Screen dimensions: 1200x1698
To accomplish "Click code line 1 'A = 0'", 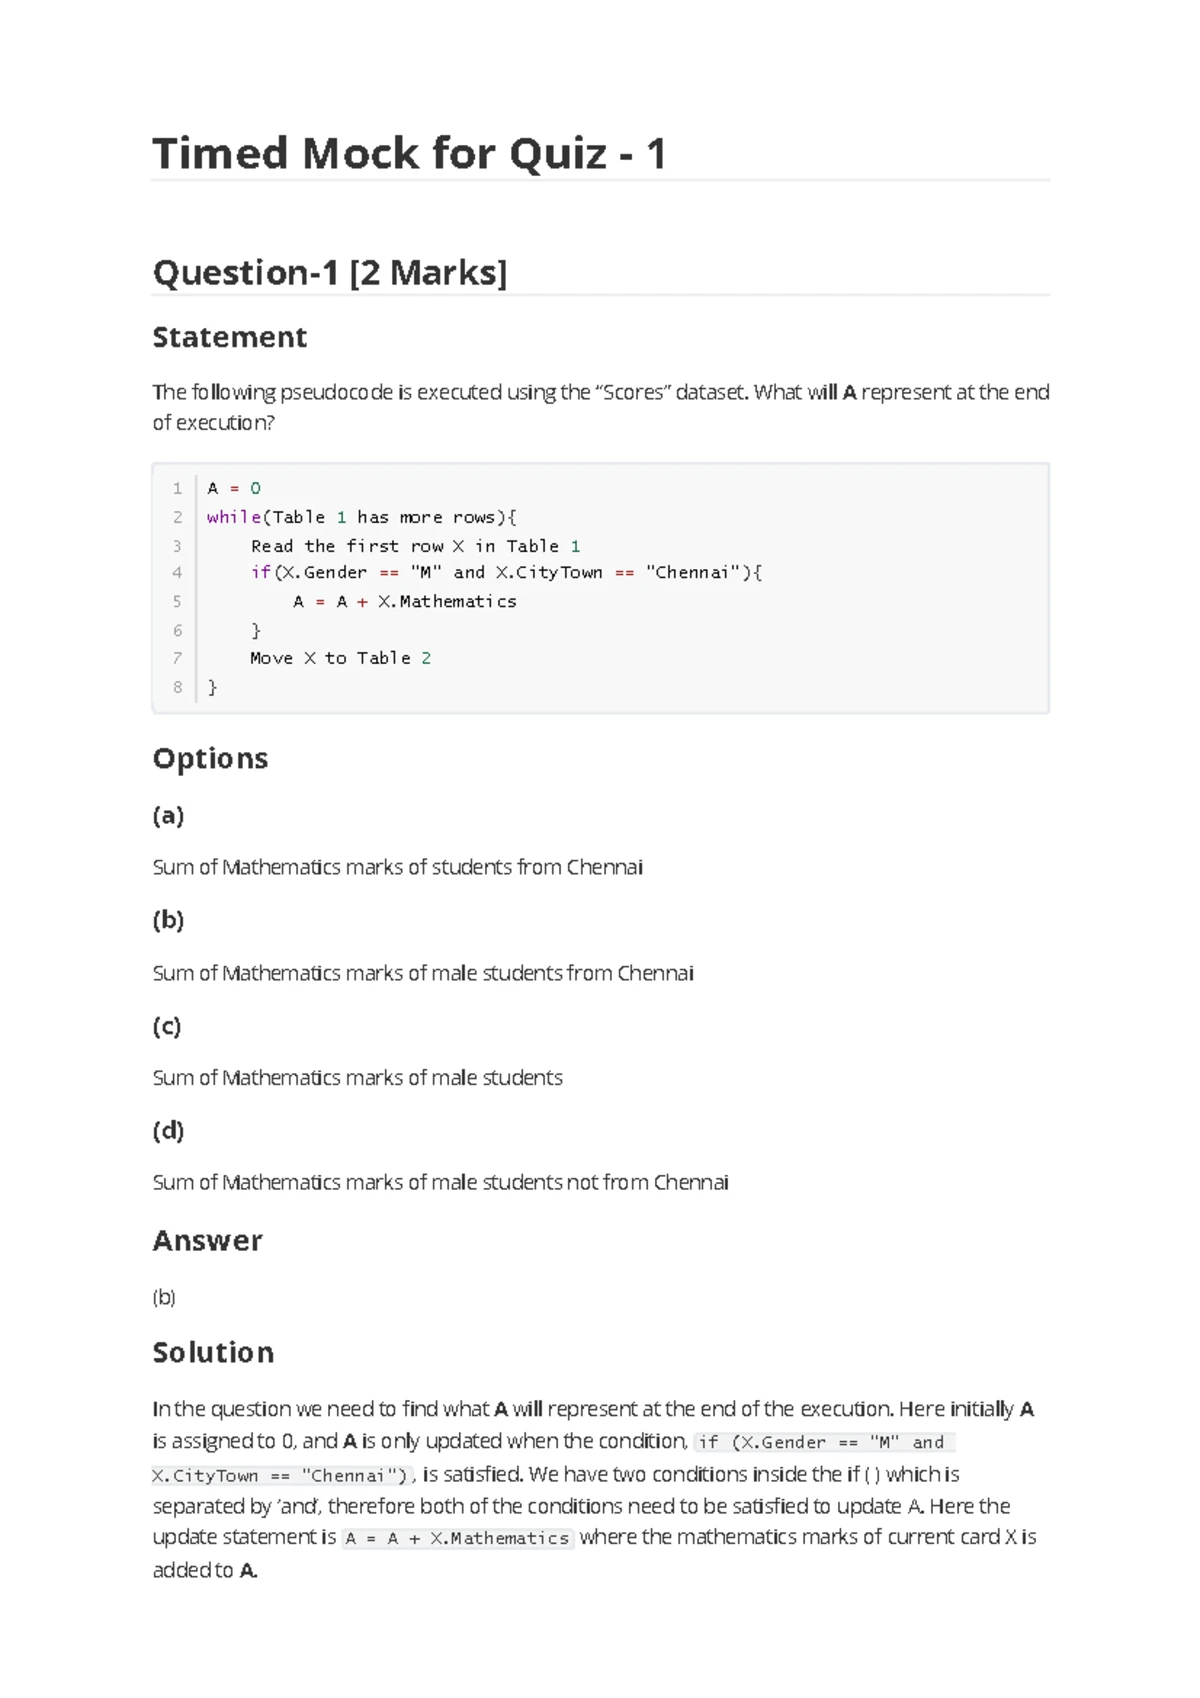I will [x=234, y=488].
